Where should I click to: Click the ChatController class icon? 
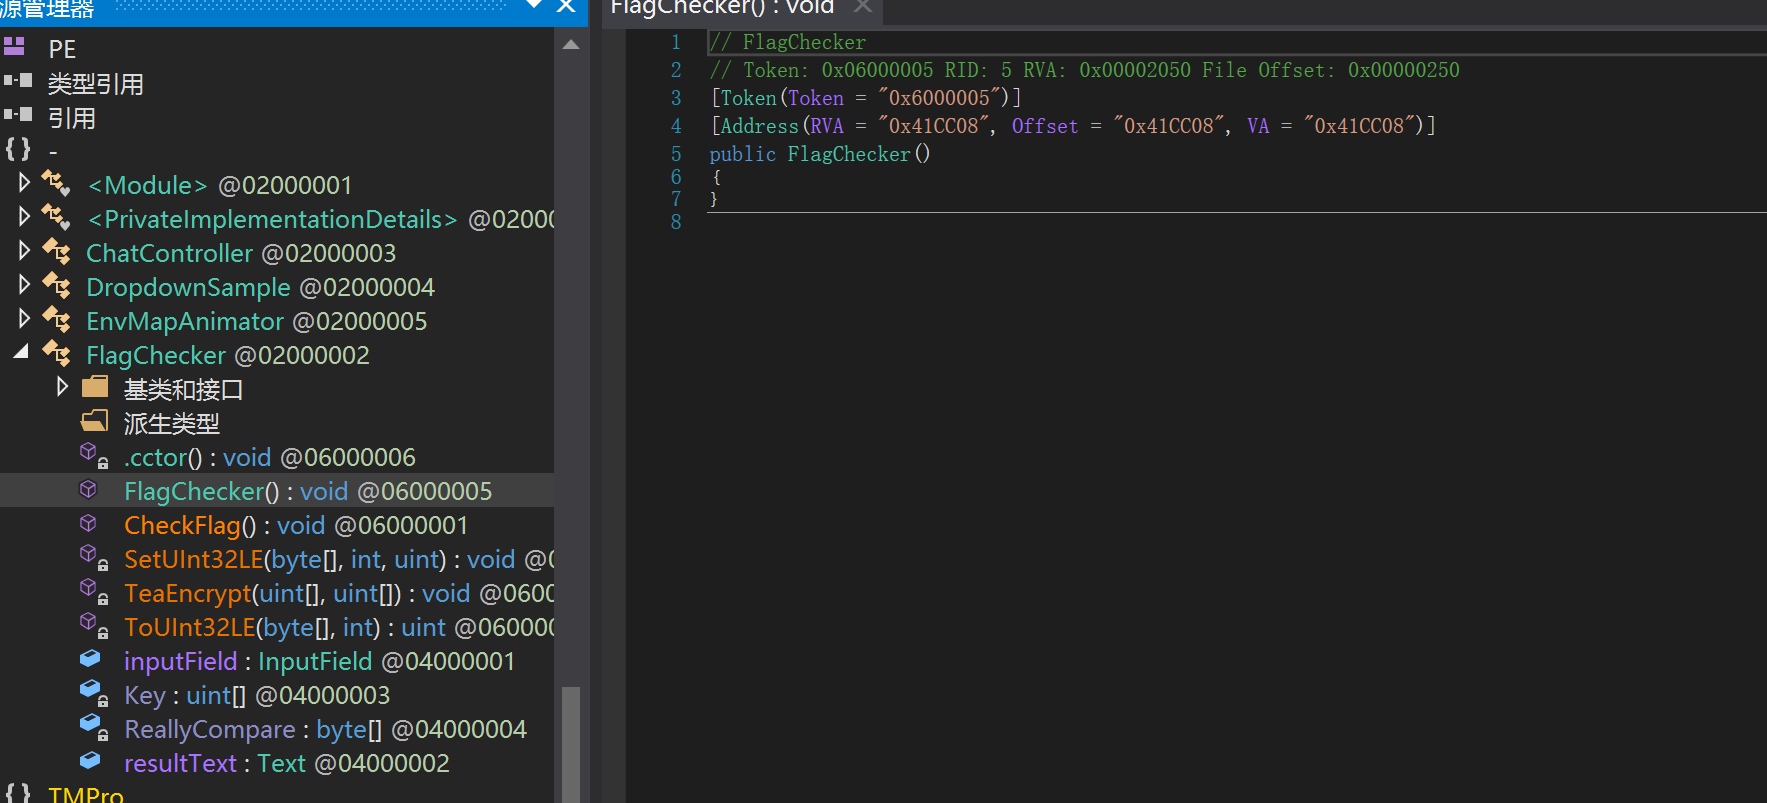coord(56,252)
